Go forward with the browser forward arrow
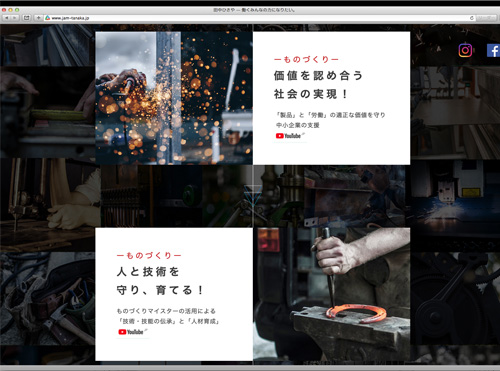This screenshot has width=500, height=371. [15, 18]
